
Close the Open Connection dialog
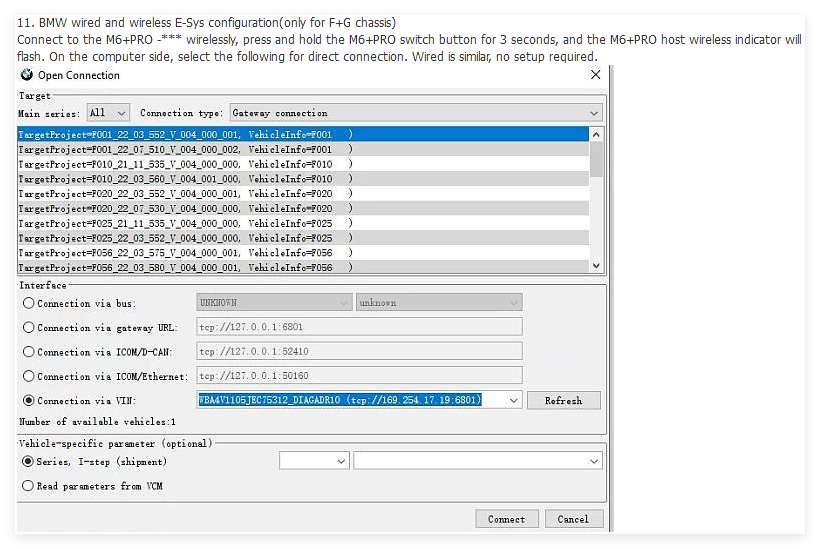595,75
